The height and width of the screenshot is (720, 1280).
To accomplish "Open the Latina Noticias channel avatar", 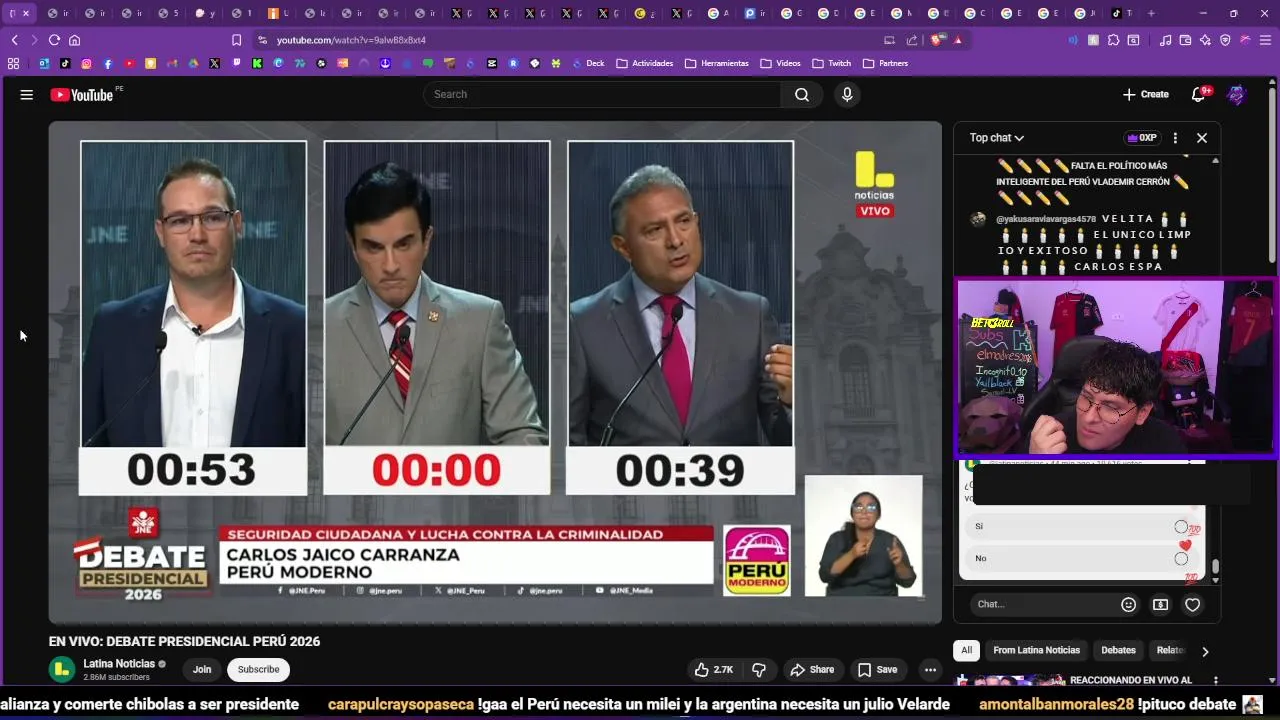I will pyautogui.click(x=62, y=669).
